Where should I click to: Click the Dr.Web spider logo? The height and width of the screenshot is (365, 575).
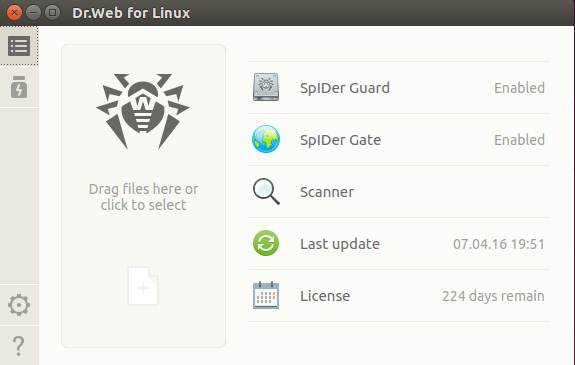(143, 112)
